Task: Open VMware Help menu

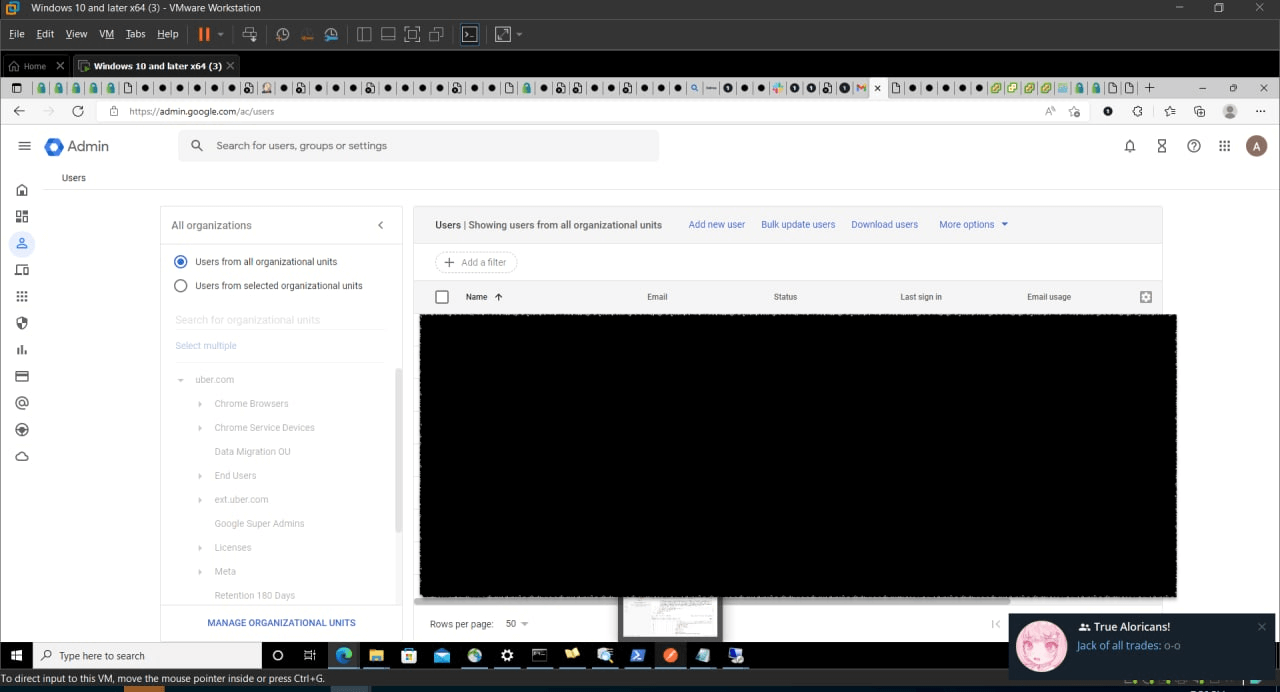Action: pyautogui.click(x=167, y=34)
